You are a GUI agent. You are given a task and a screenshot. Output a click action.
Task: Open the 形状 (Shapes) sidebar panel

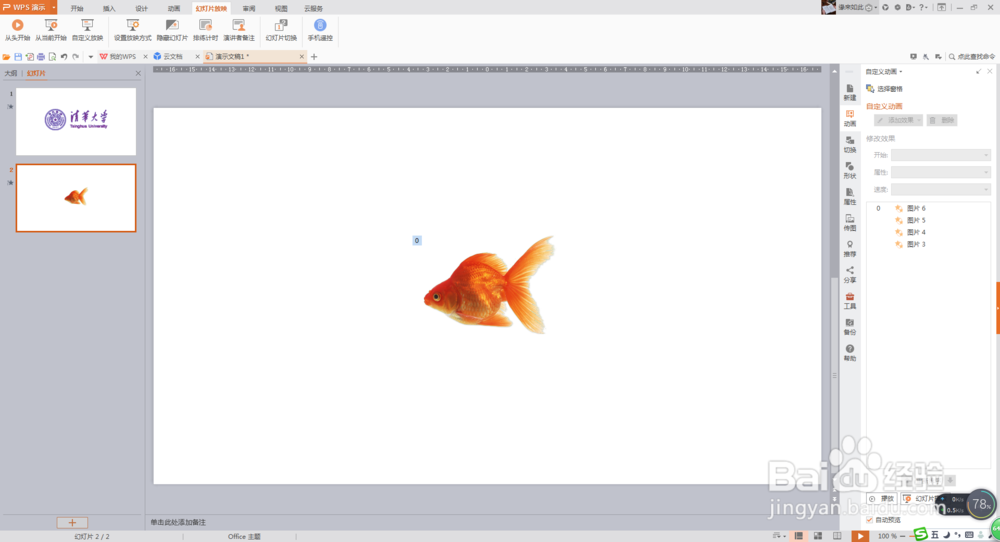click(849, 171)
